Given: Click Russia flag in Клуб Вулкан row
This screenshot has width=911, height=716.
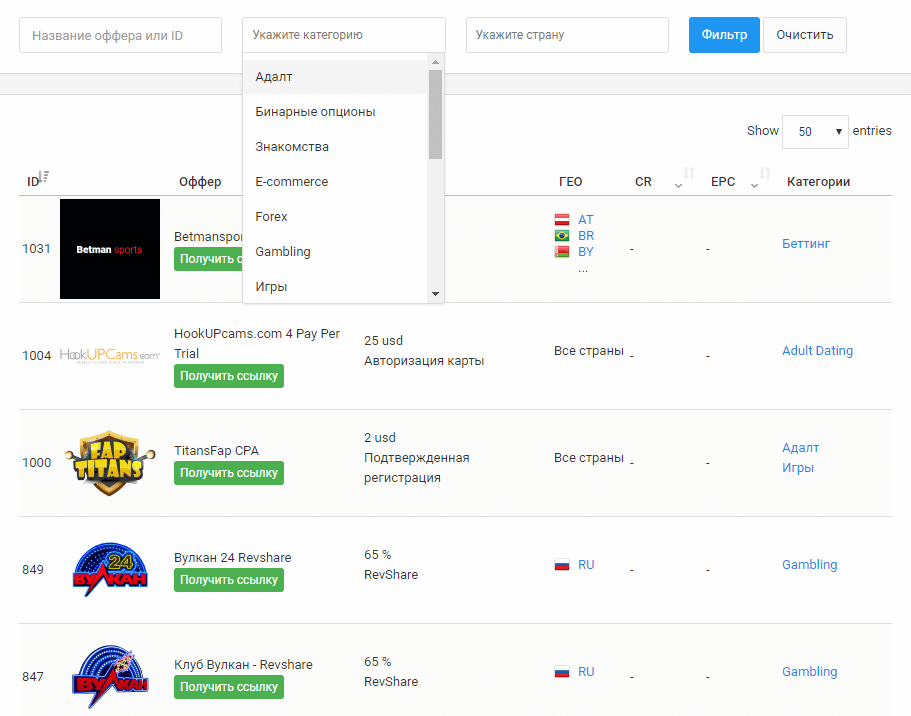Looking at the screenshot, I should coord(562,672).
